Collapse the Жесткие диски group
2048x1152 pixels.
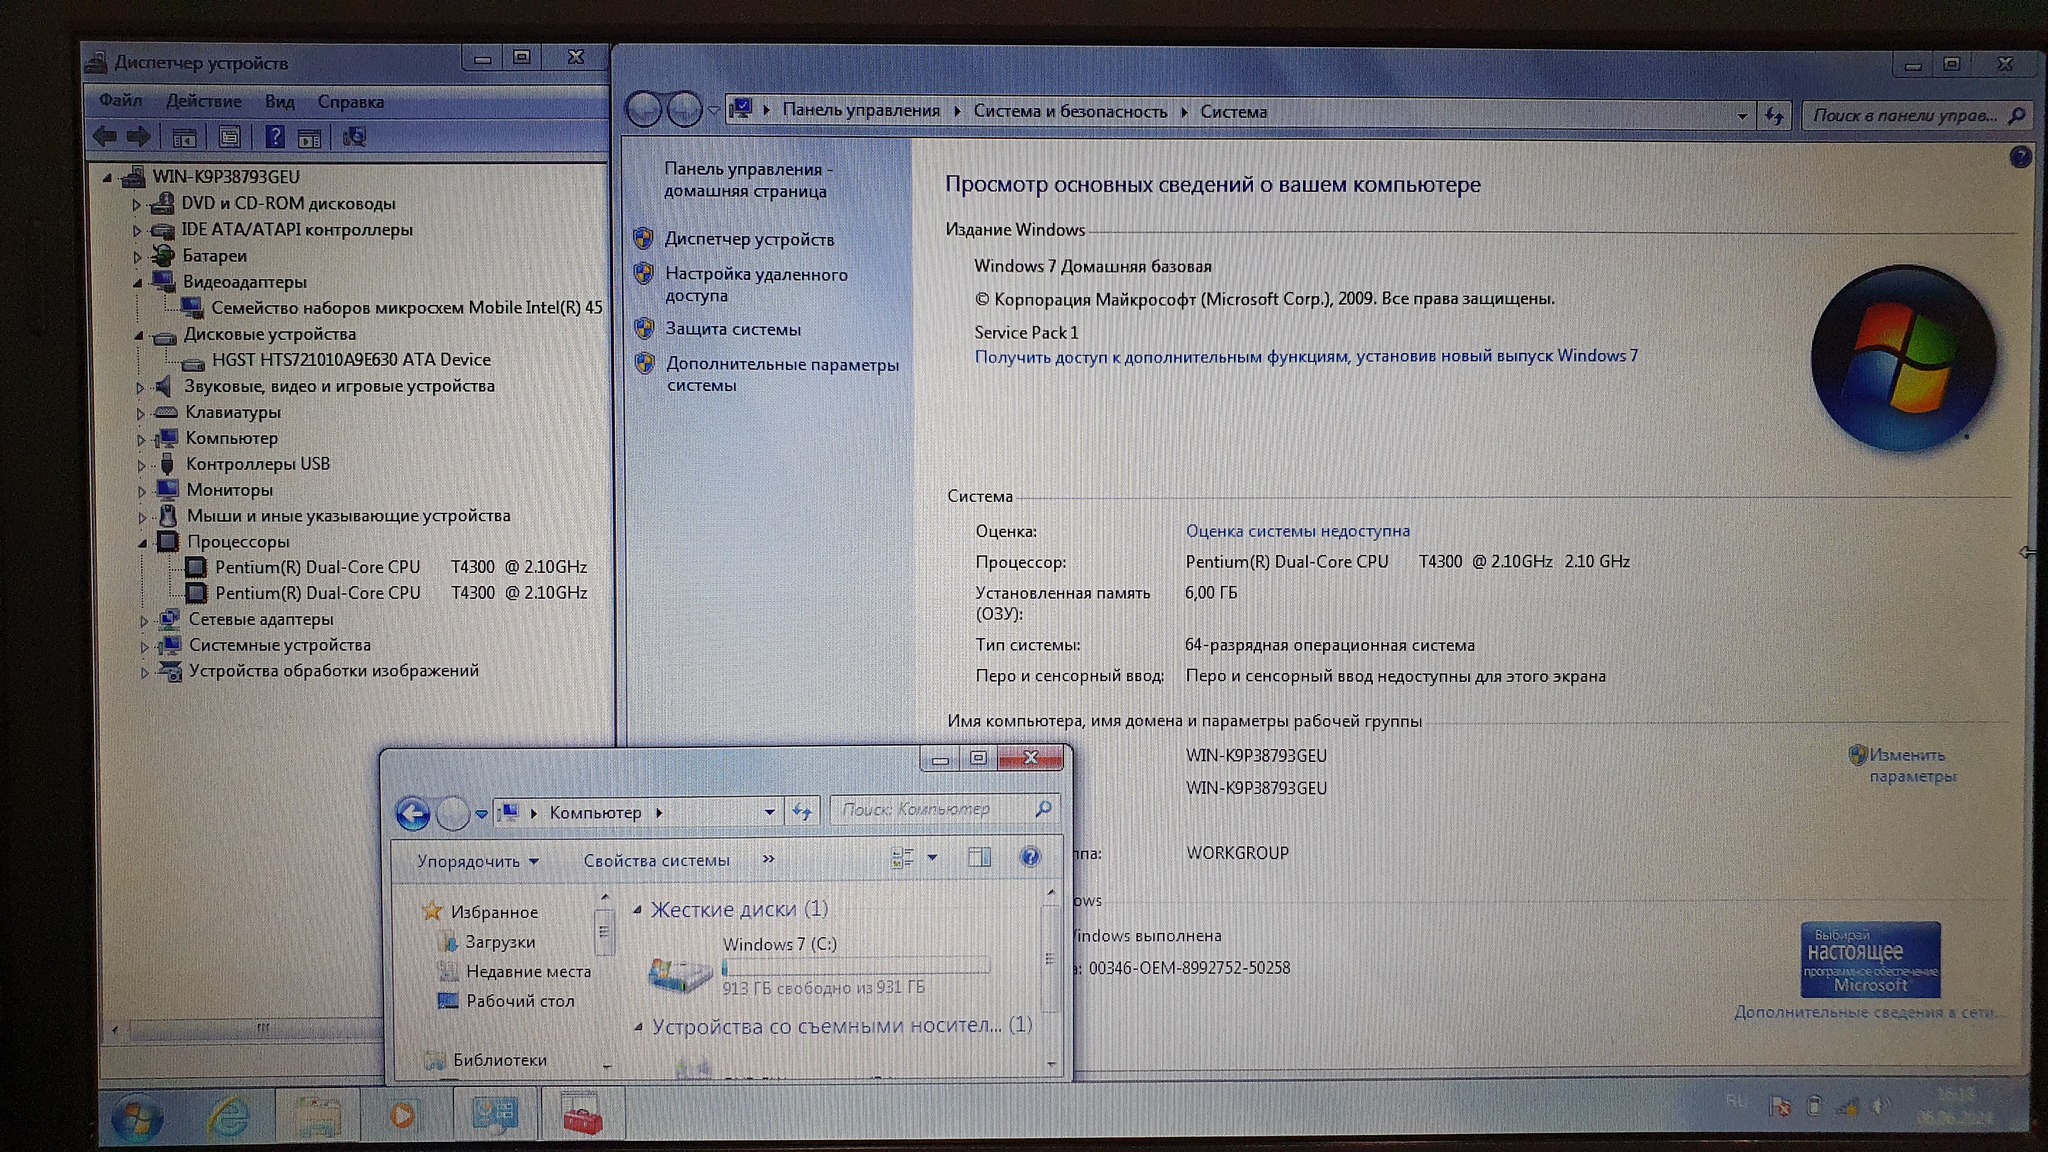pyautogui.click(x=637, y=909)
